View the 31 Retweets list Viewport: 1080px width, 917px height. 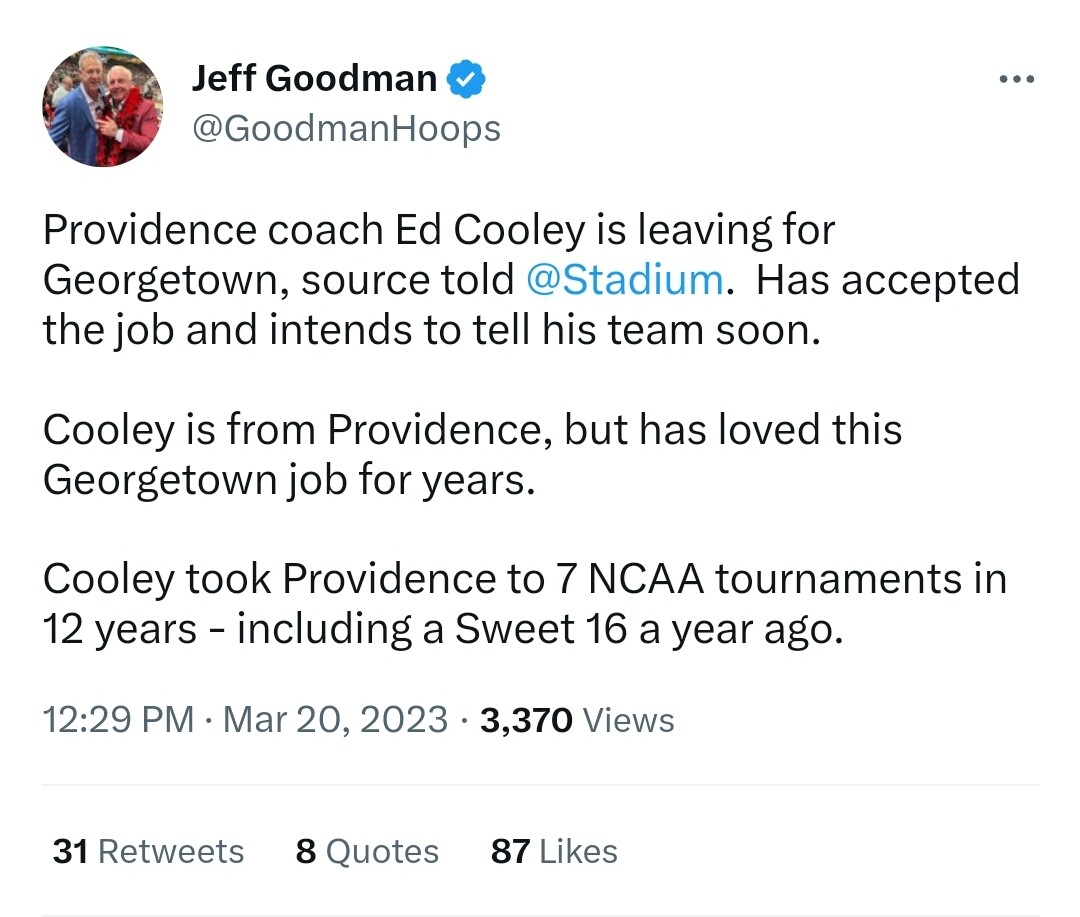(x=148, y=851)
